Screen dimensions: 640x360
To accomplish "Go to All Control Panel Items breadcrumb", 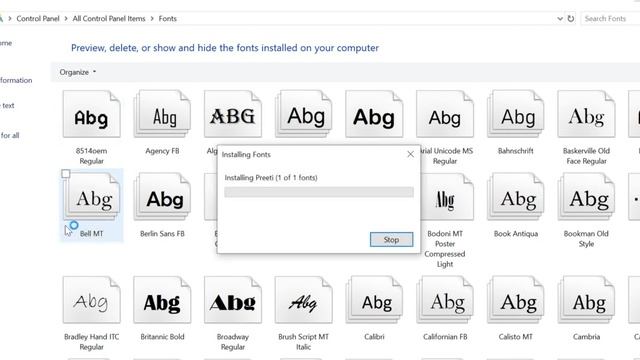I will pyautogui.click(x=109, y=19).
